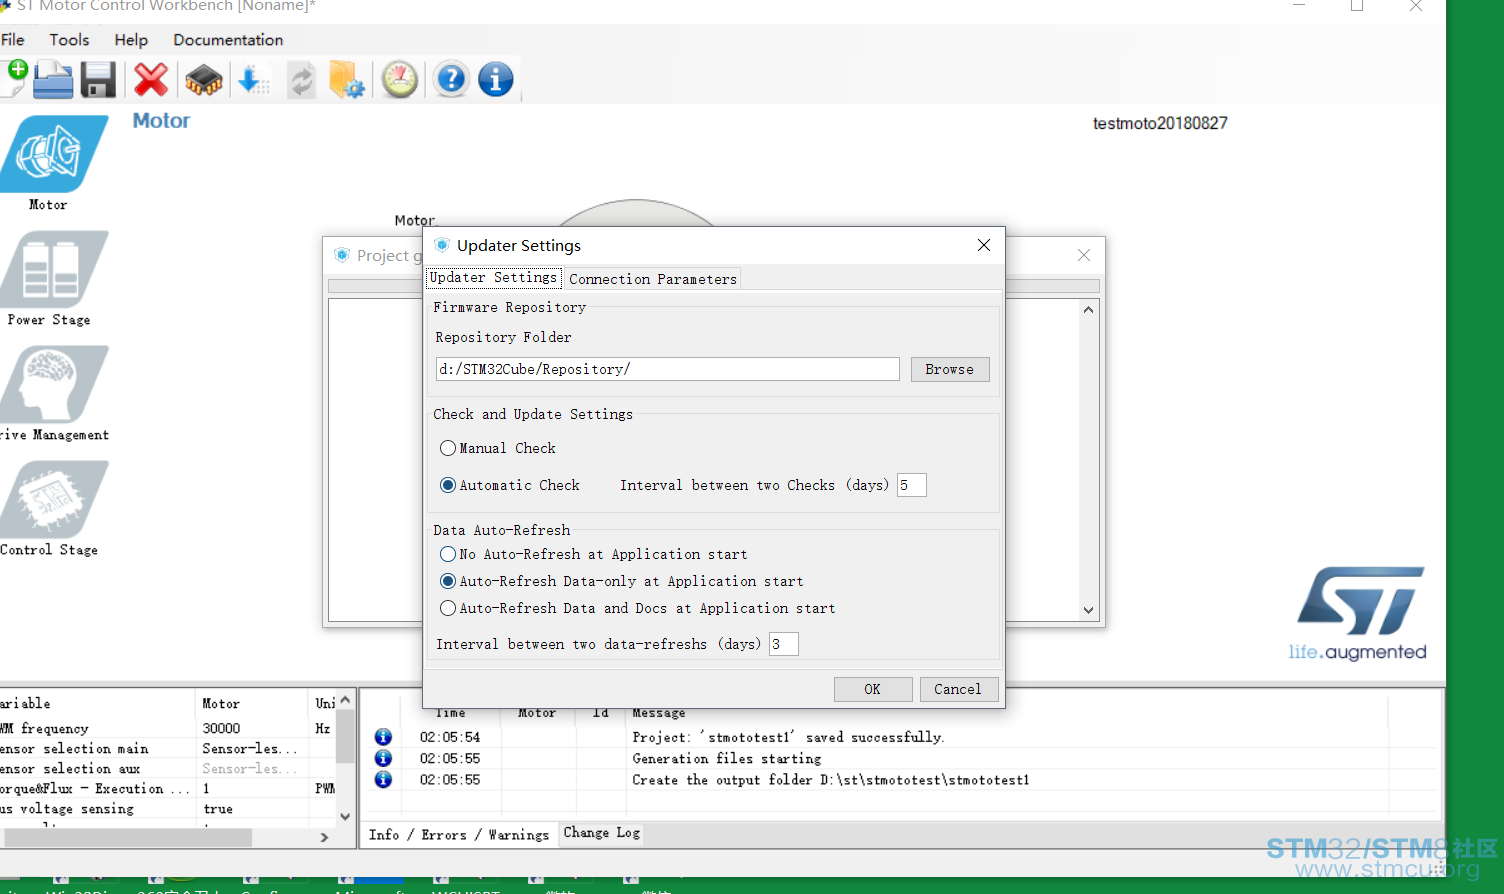
Task: Open a project using the folder toolbar icon
Action: [x=53, y=80]
